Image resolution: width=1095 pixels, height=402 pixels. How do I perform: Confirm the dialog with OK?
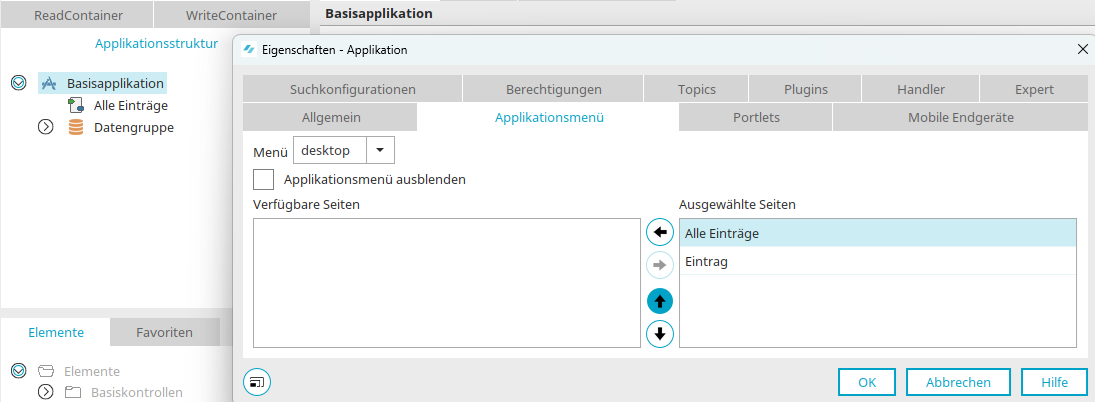point(867,382)
